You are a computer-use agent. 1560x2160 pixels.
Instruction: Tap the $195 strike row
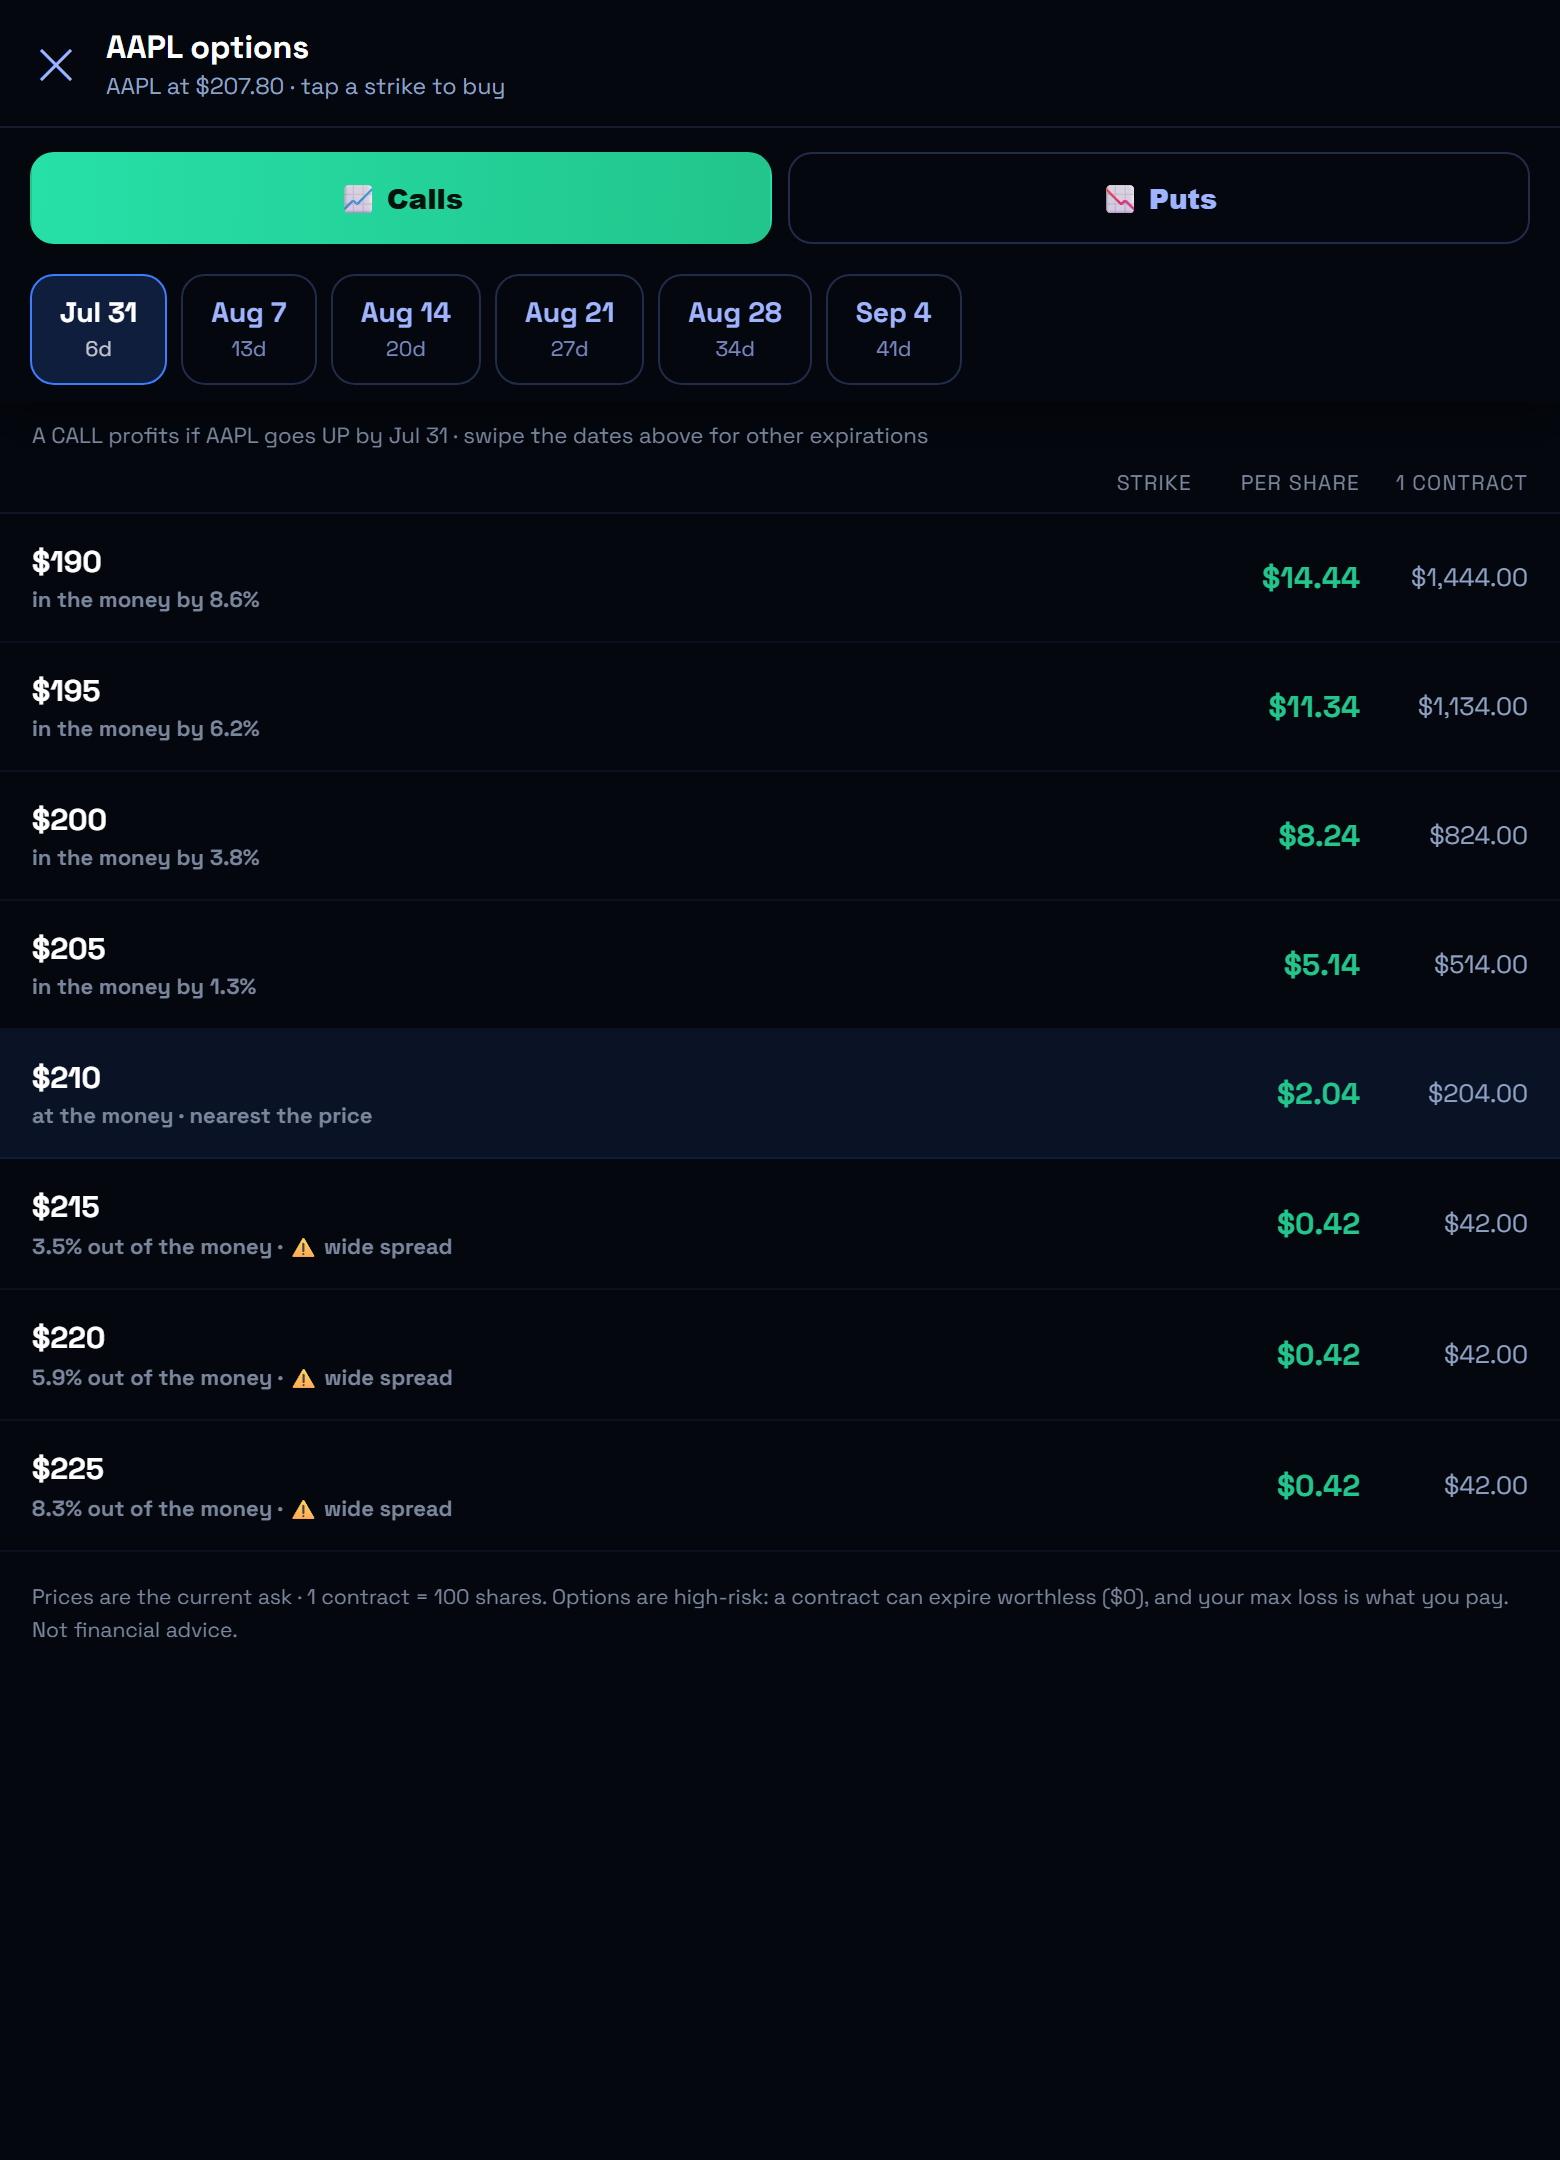(780, 707)
